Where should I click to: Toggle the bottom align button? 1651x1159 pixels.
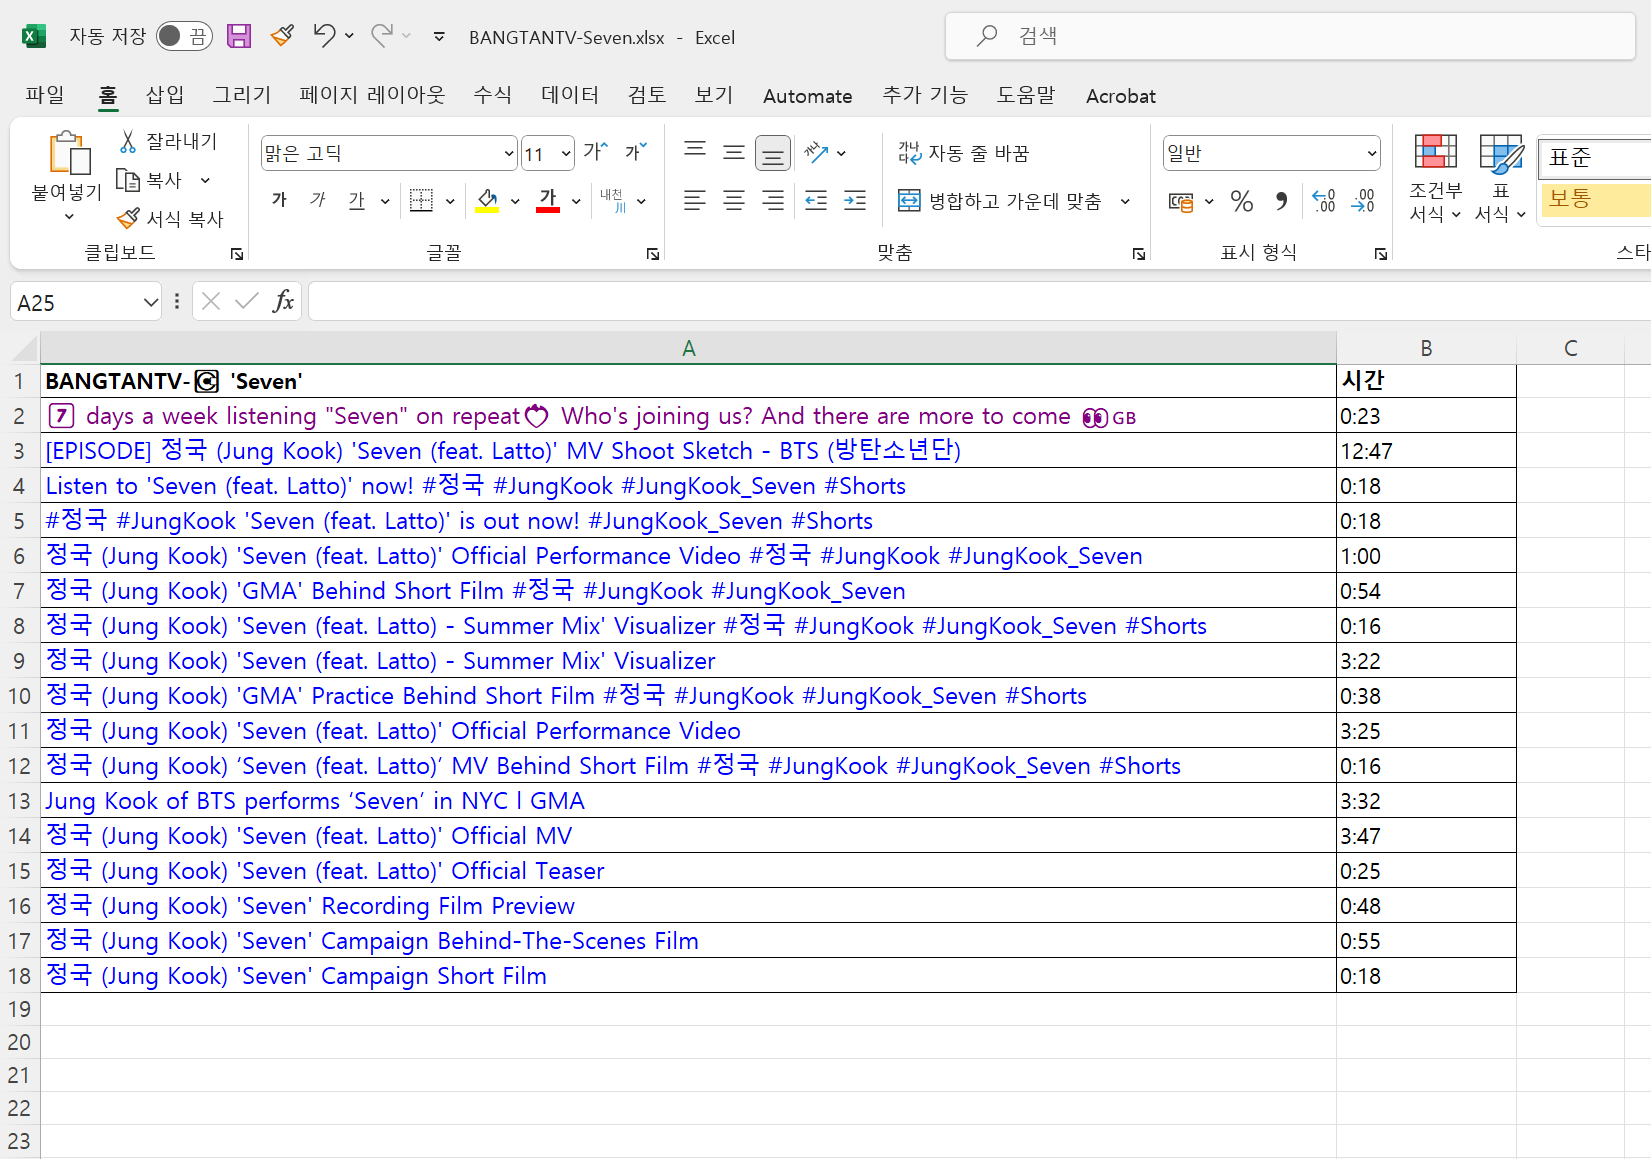pos(773,153)
